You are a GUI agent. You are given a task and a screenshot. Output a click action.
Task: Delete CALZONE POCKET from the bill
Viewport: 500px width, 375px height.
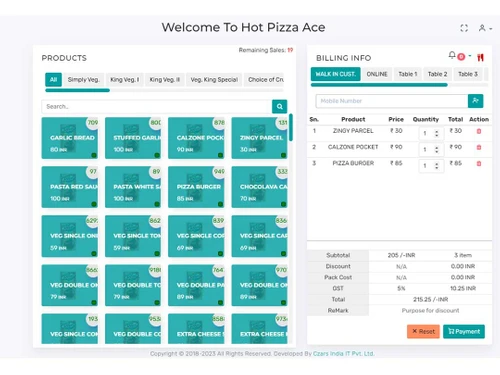[479, 147]
